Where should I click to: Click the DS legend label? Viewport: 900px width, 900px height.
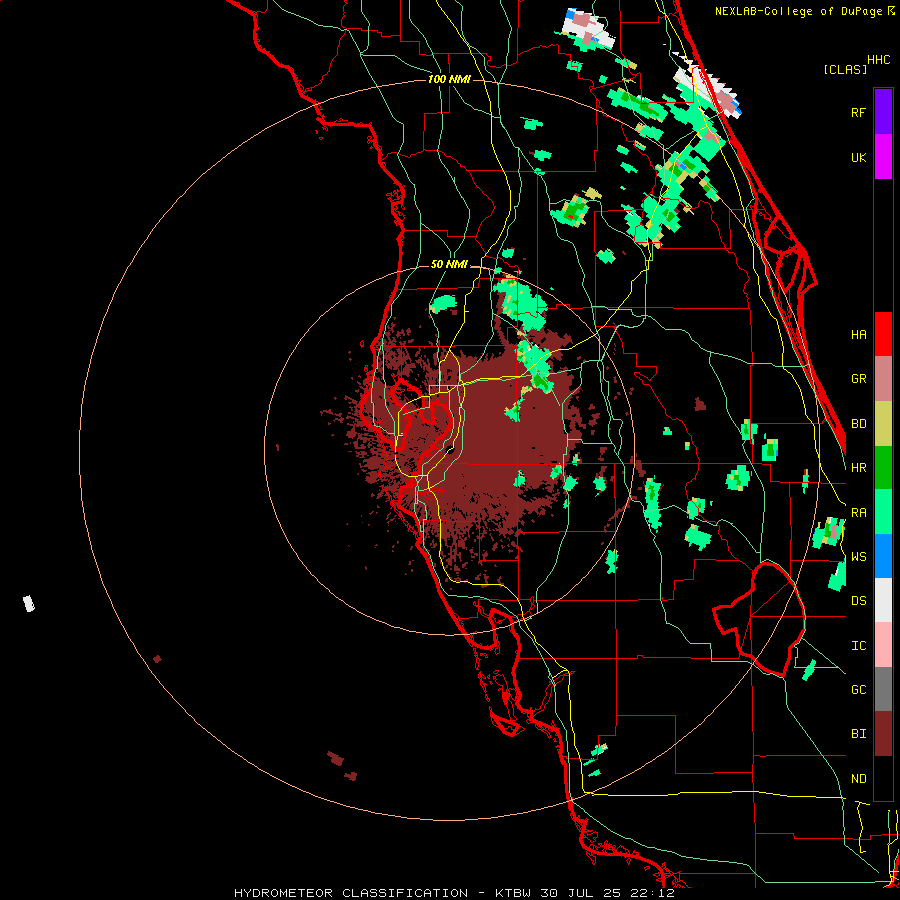859,600
